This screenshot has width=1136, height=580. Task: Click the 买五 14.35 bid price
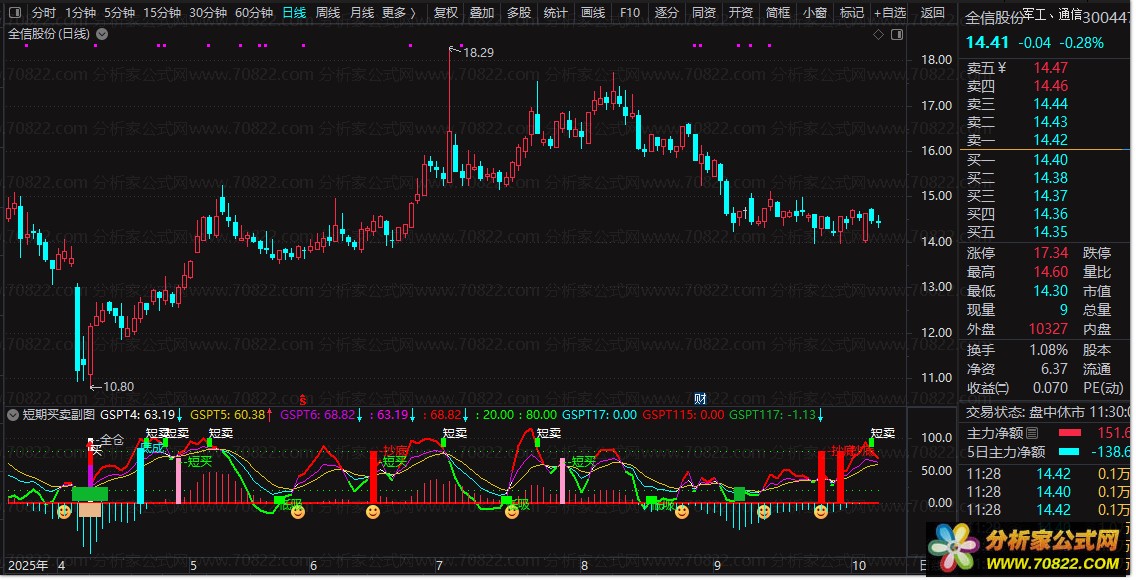[1051, 232]
